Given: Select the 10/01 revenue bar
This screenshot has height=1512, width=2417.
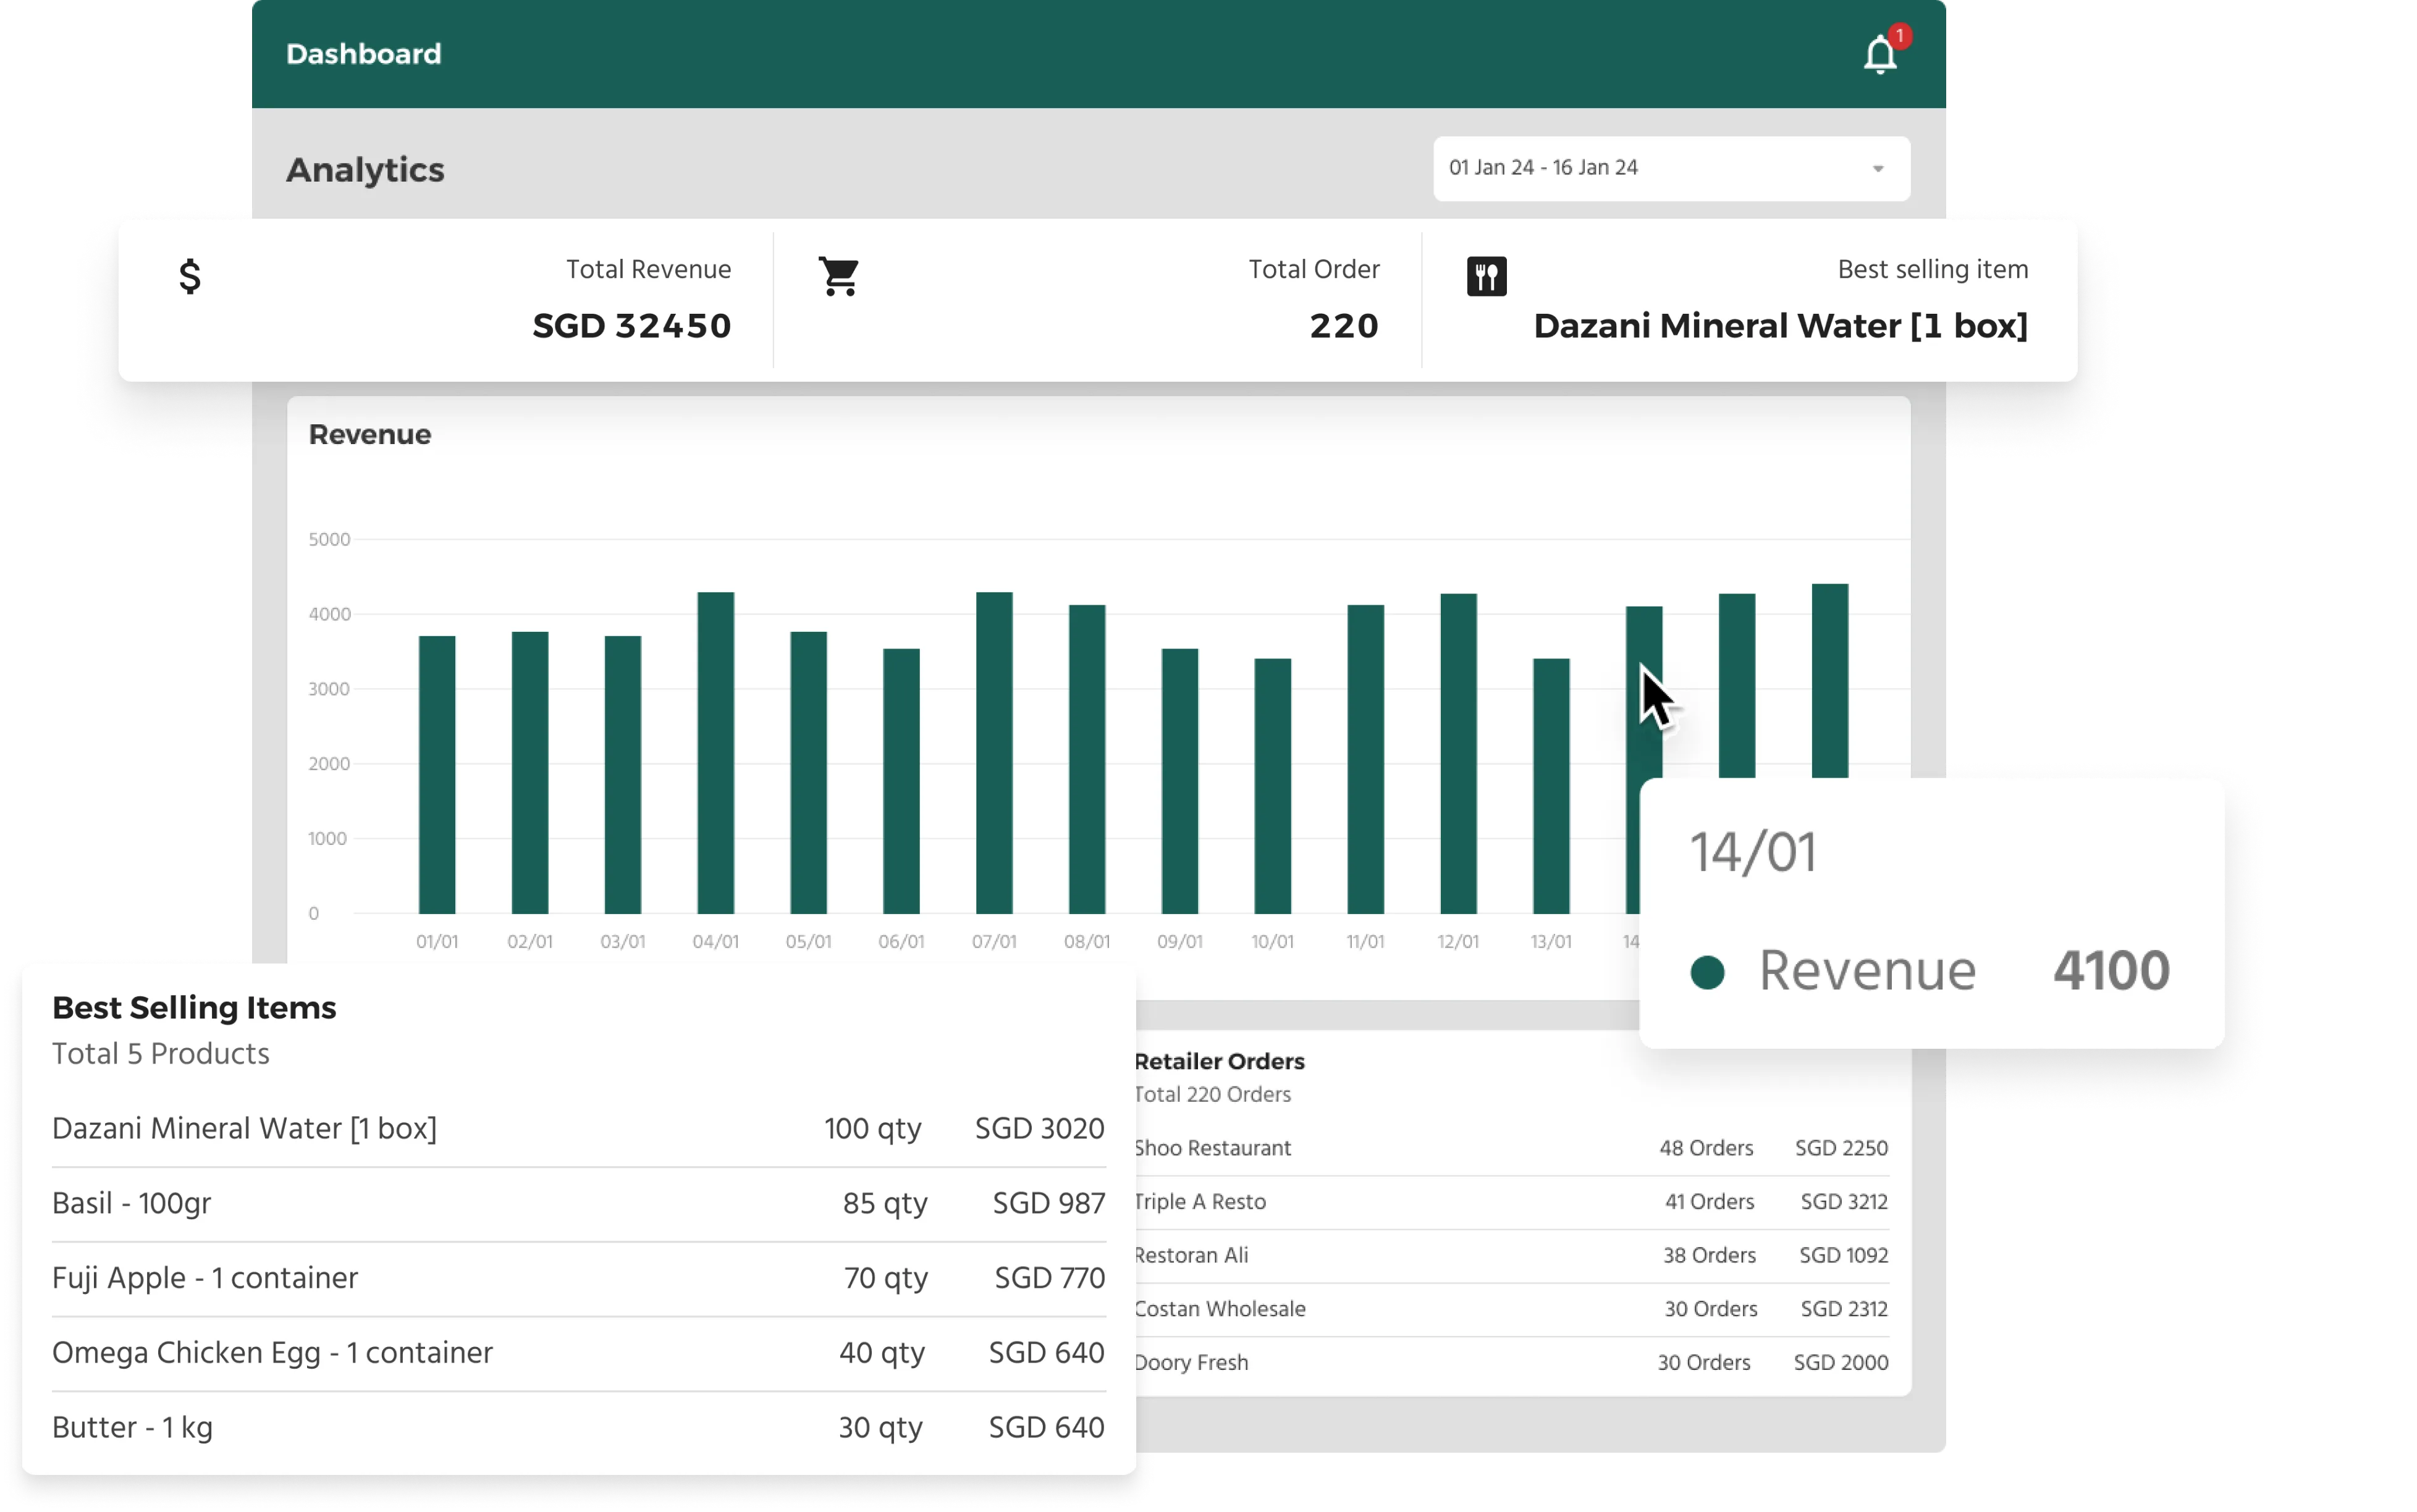Looking at the screenshot, I should point(1272,785).
